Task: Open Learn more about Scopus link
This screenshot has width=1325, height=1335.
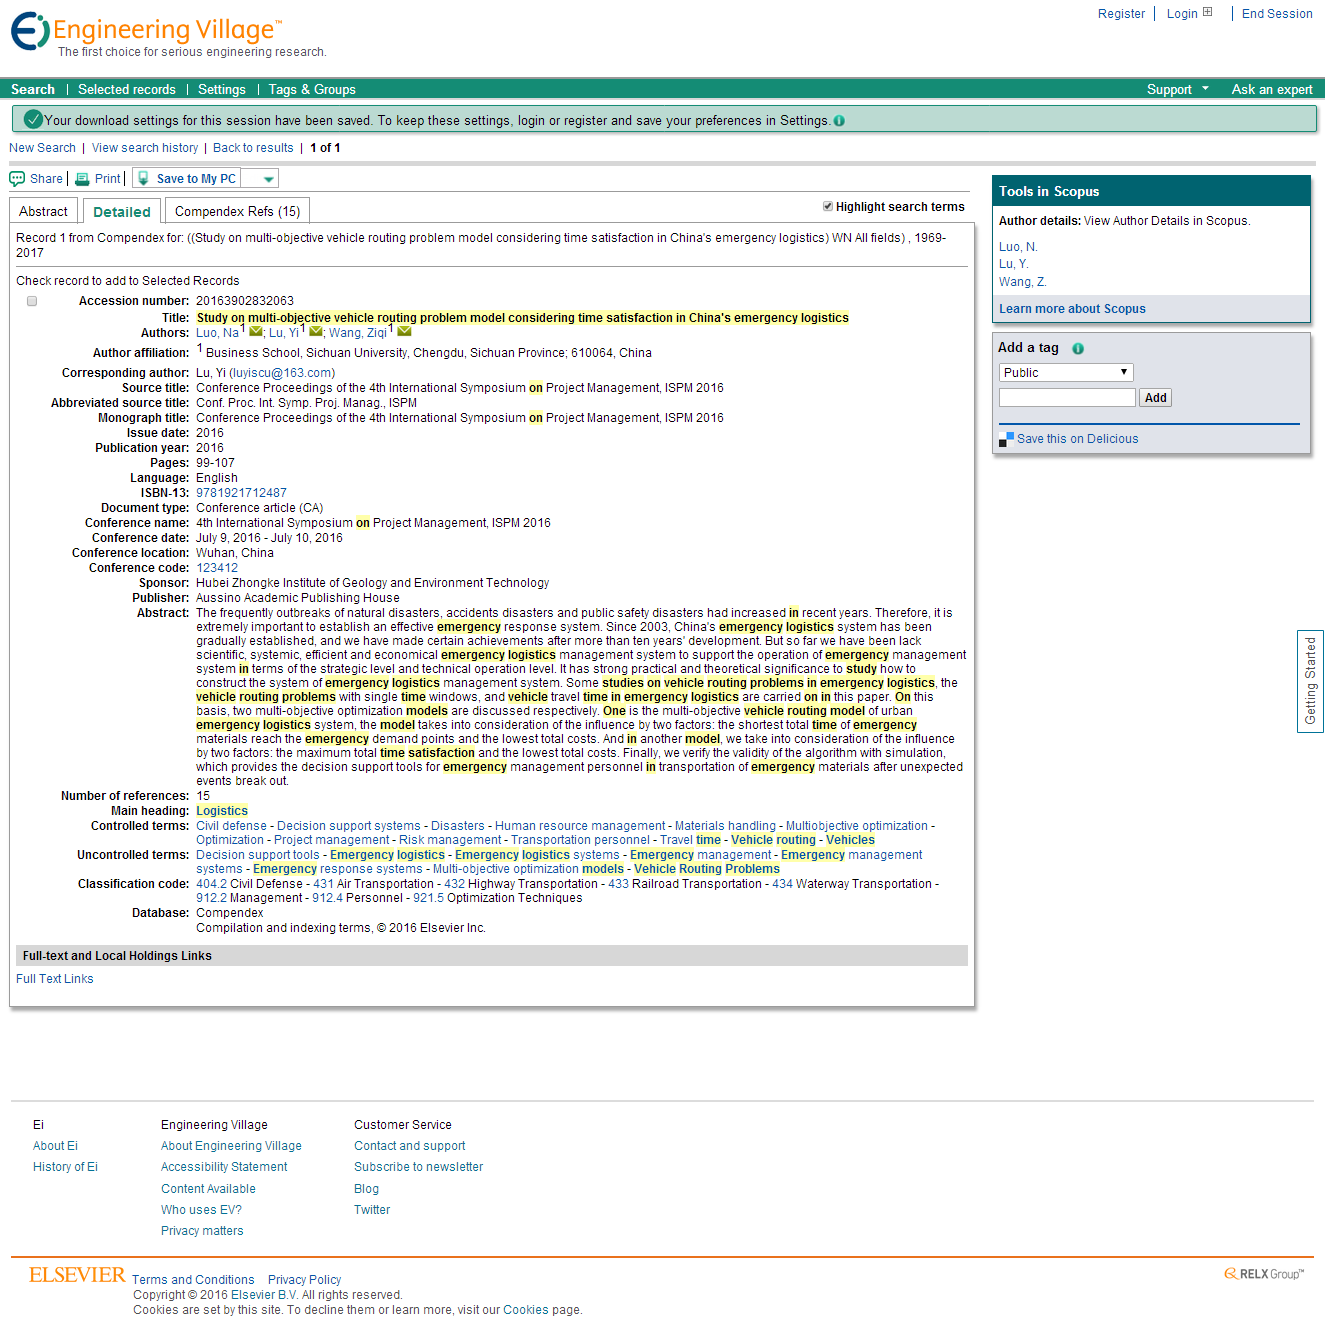Action: coord(1072,309)
